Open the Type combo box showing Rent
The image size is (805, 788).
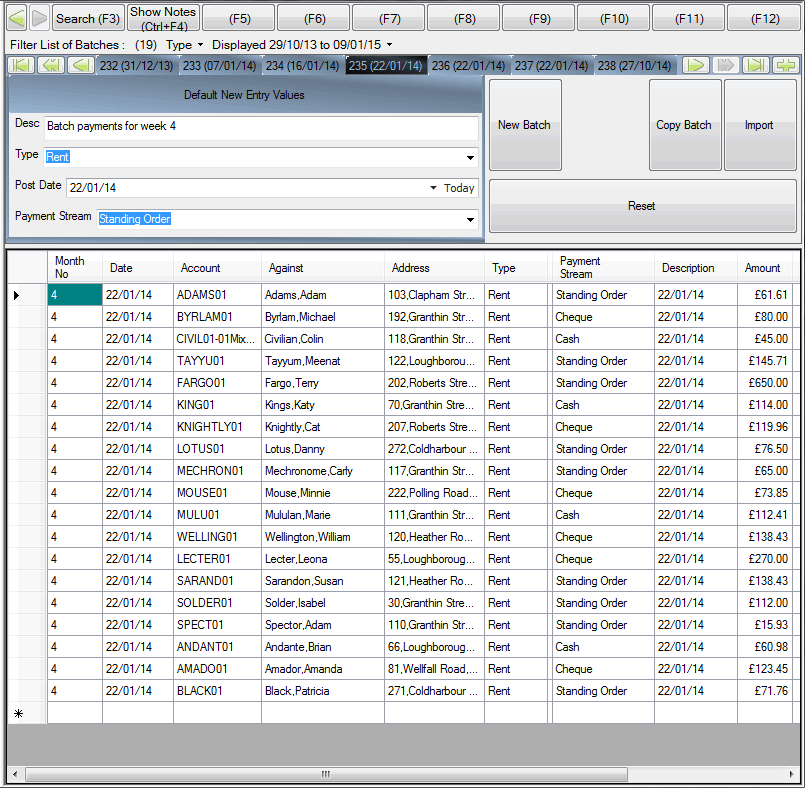coord(470,158)
